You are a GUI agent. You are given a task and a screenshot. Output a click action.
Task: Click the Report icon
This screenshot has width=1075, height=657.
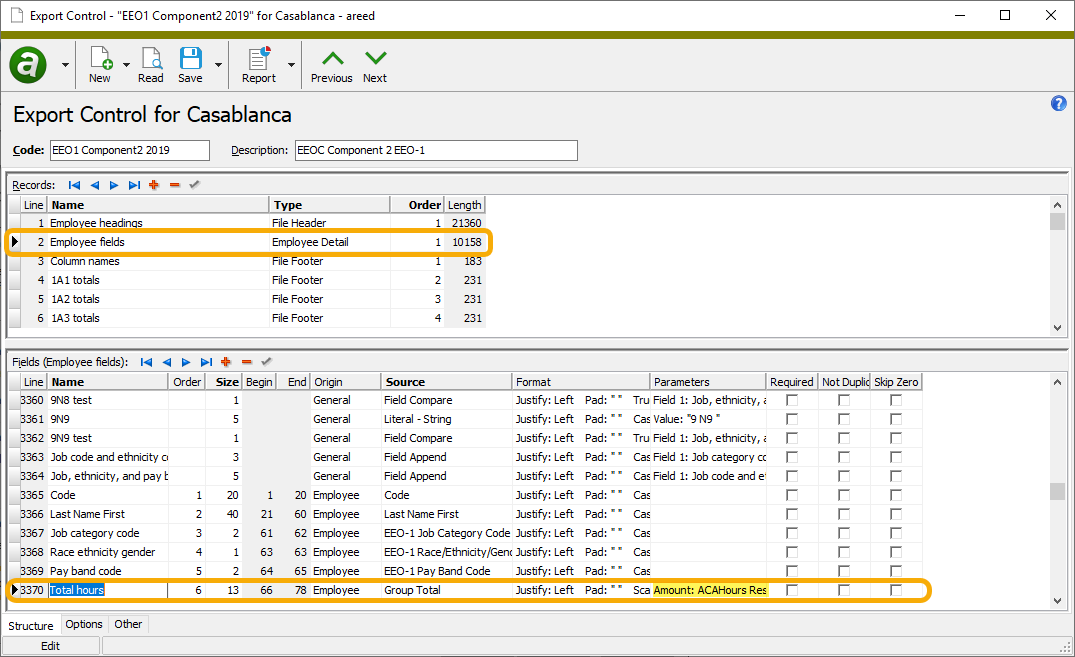258,63
